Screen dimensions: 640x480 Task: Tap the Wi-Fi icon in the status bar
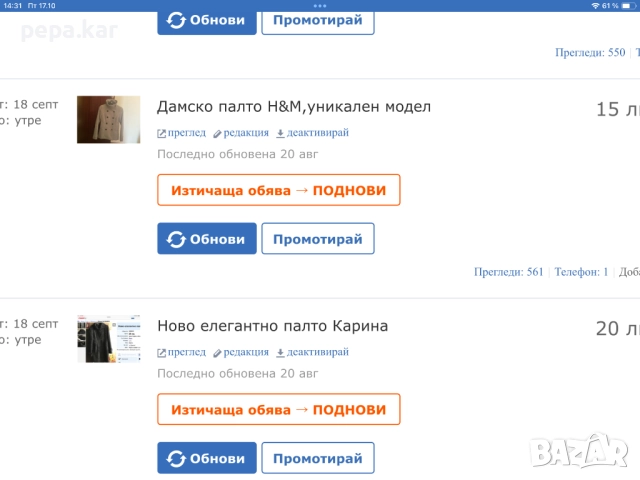point(596,6)
